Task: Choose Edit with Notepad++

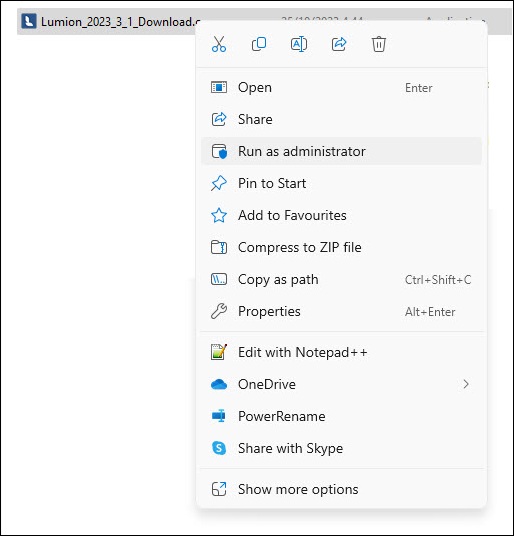Action: (341, 352)
